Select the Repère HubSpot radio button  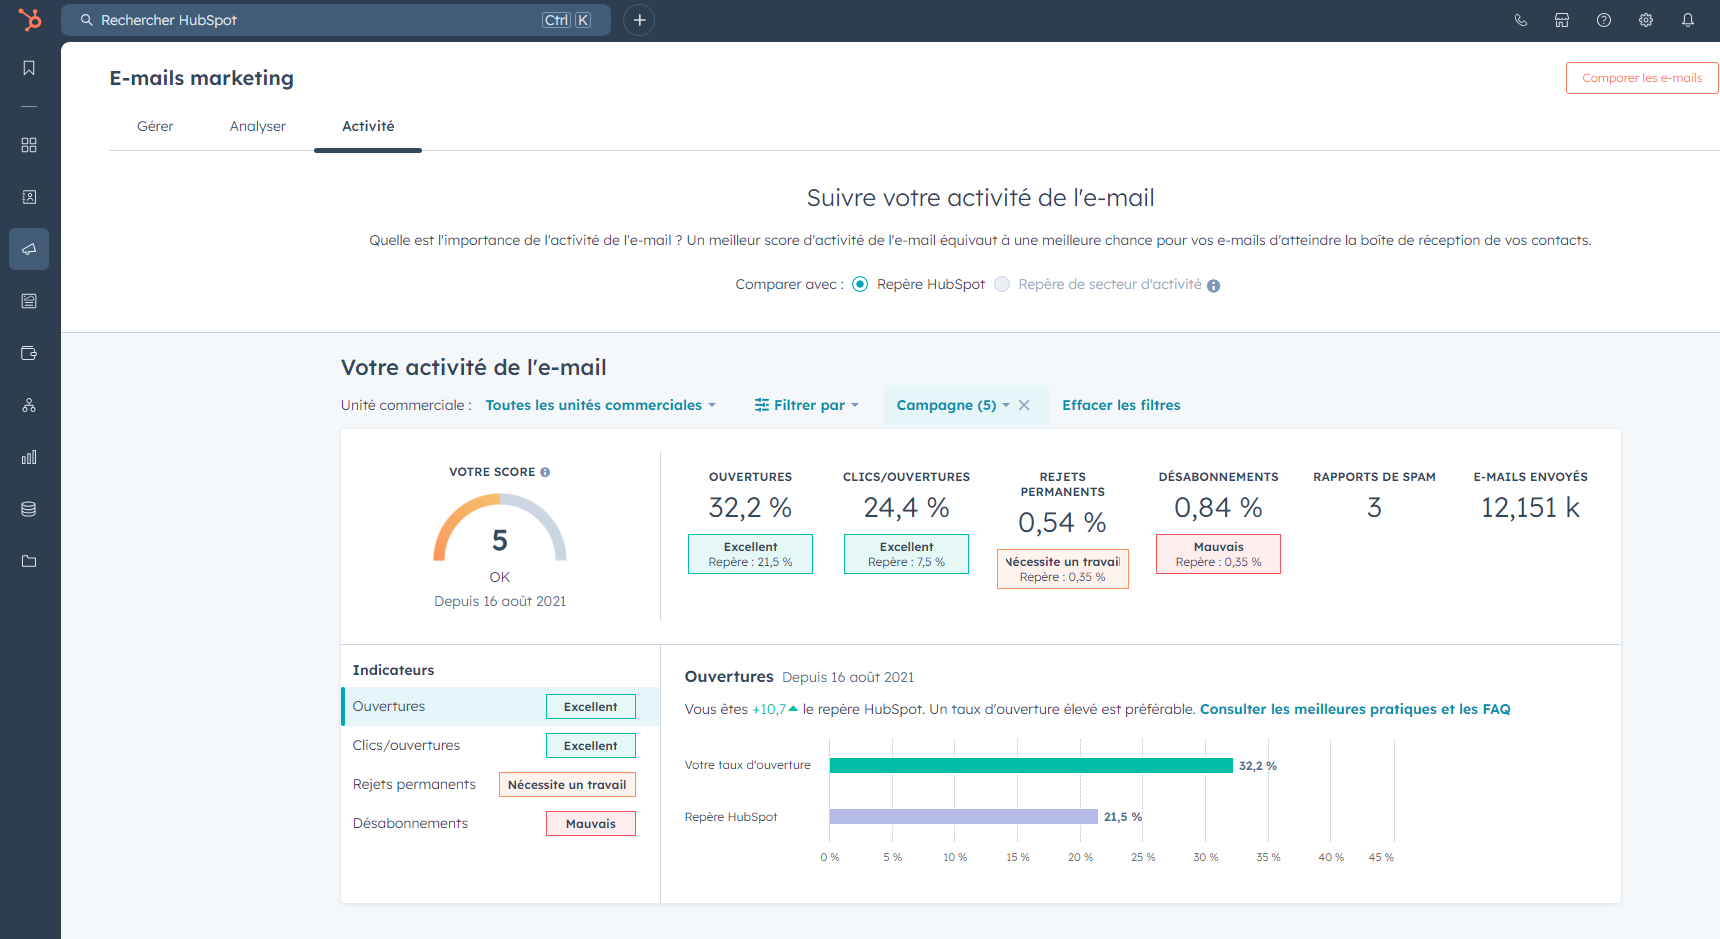coord(860,284)
